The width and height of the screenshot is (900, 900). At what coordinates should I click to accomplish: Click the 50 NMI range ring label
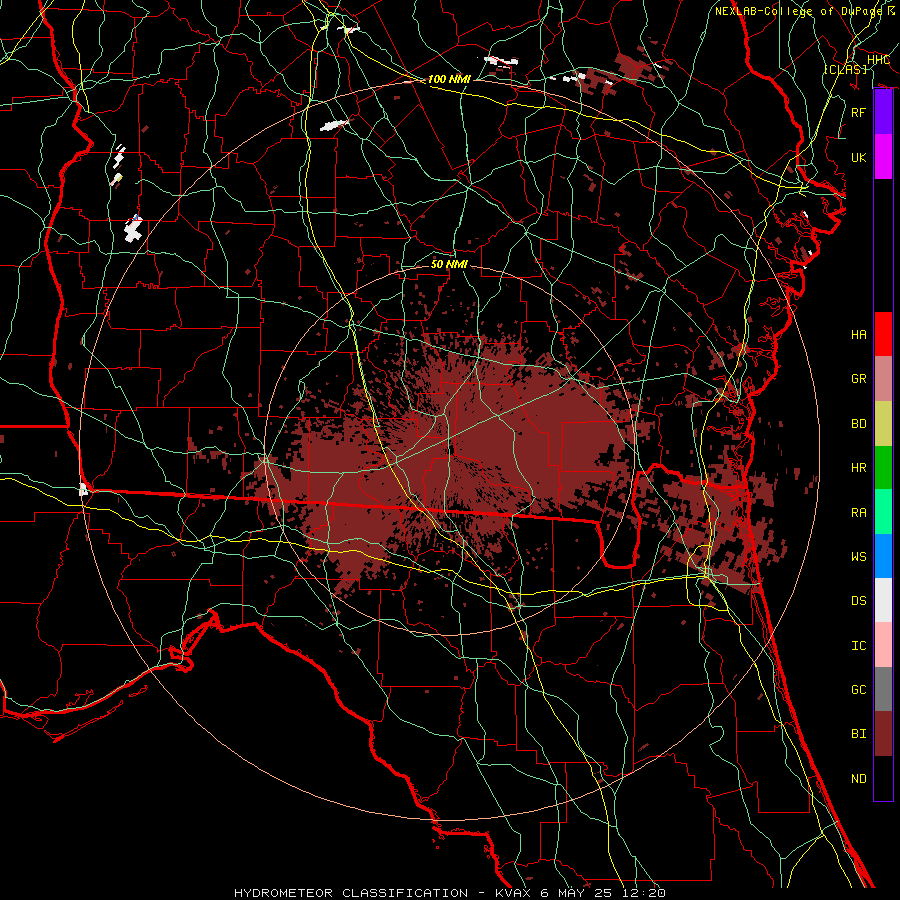[449, 264]
